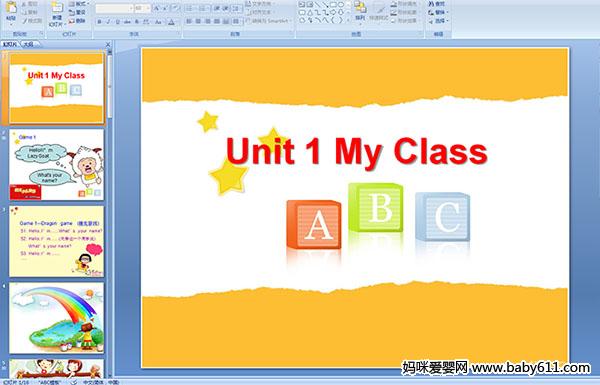Open the Paragraph group dialog launcher
The image size is (600, 385).
[x=292, y=34]
